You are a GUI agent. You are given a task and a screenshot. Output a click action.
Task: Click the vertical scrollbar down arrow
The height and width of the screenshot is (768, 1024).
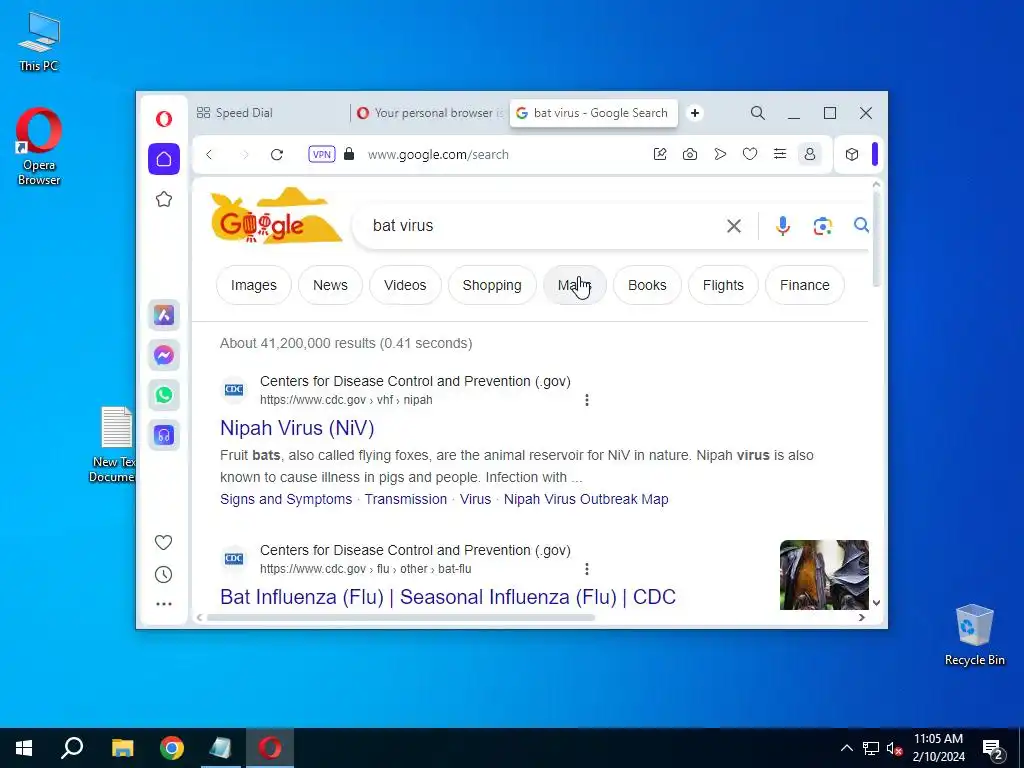876,603
